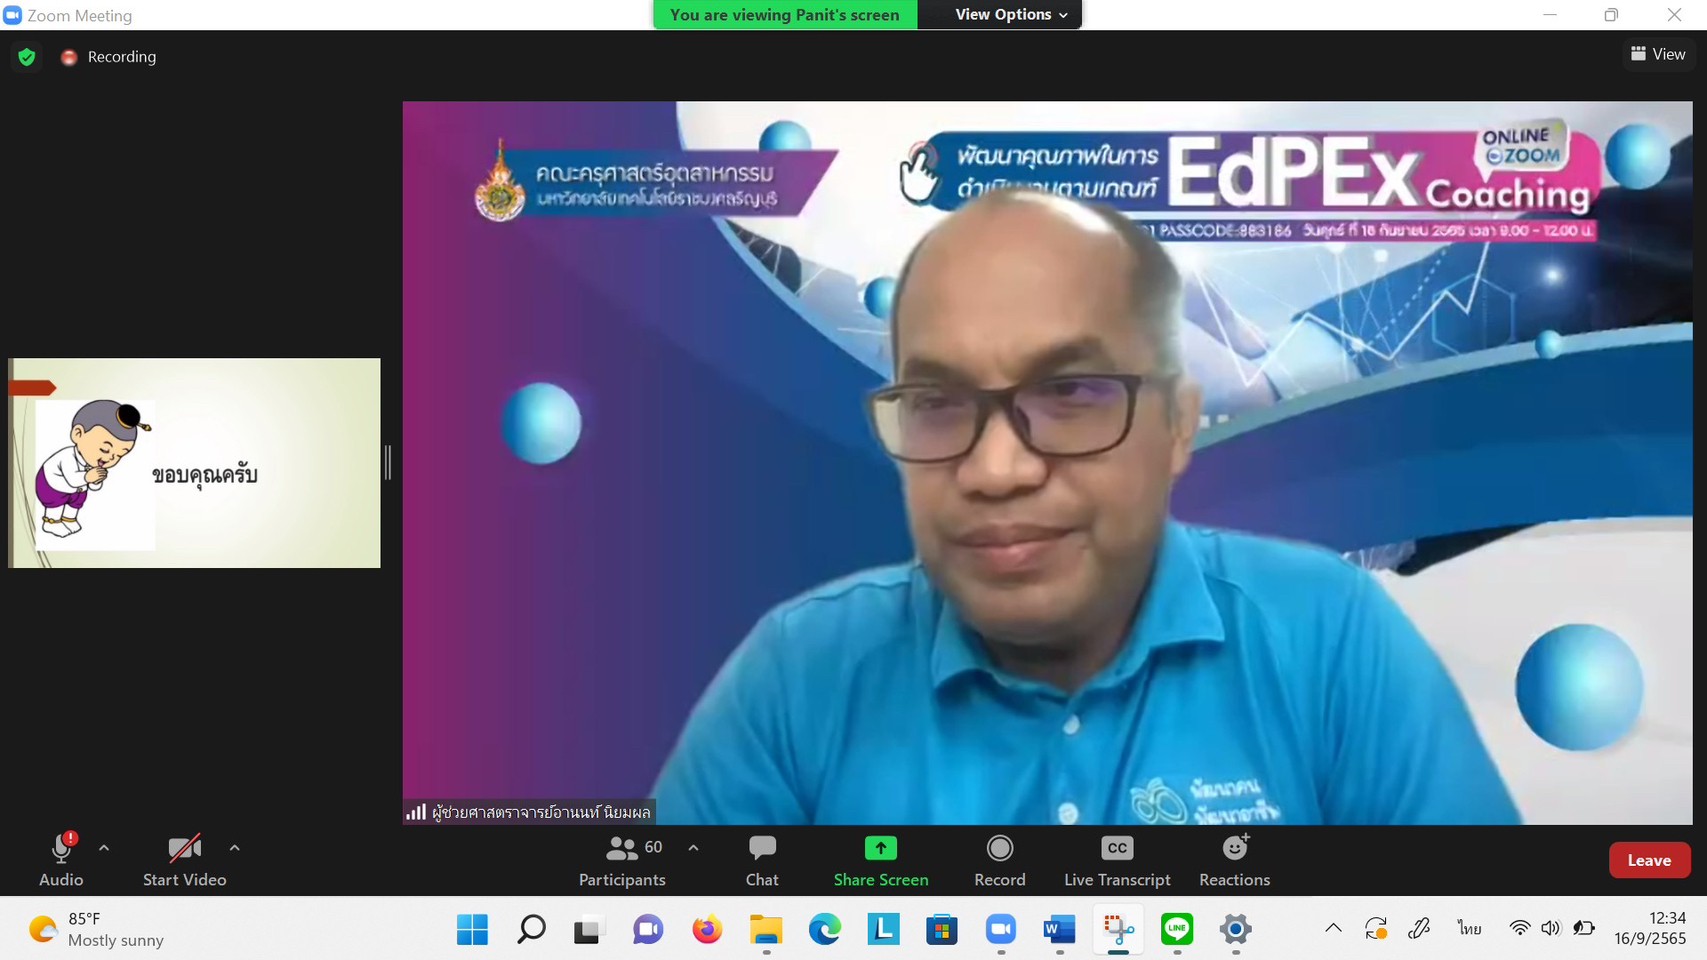
Task: Switch to Microsoft Word on the taskbar
Action: tap(1060, 930)
